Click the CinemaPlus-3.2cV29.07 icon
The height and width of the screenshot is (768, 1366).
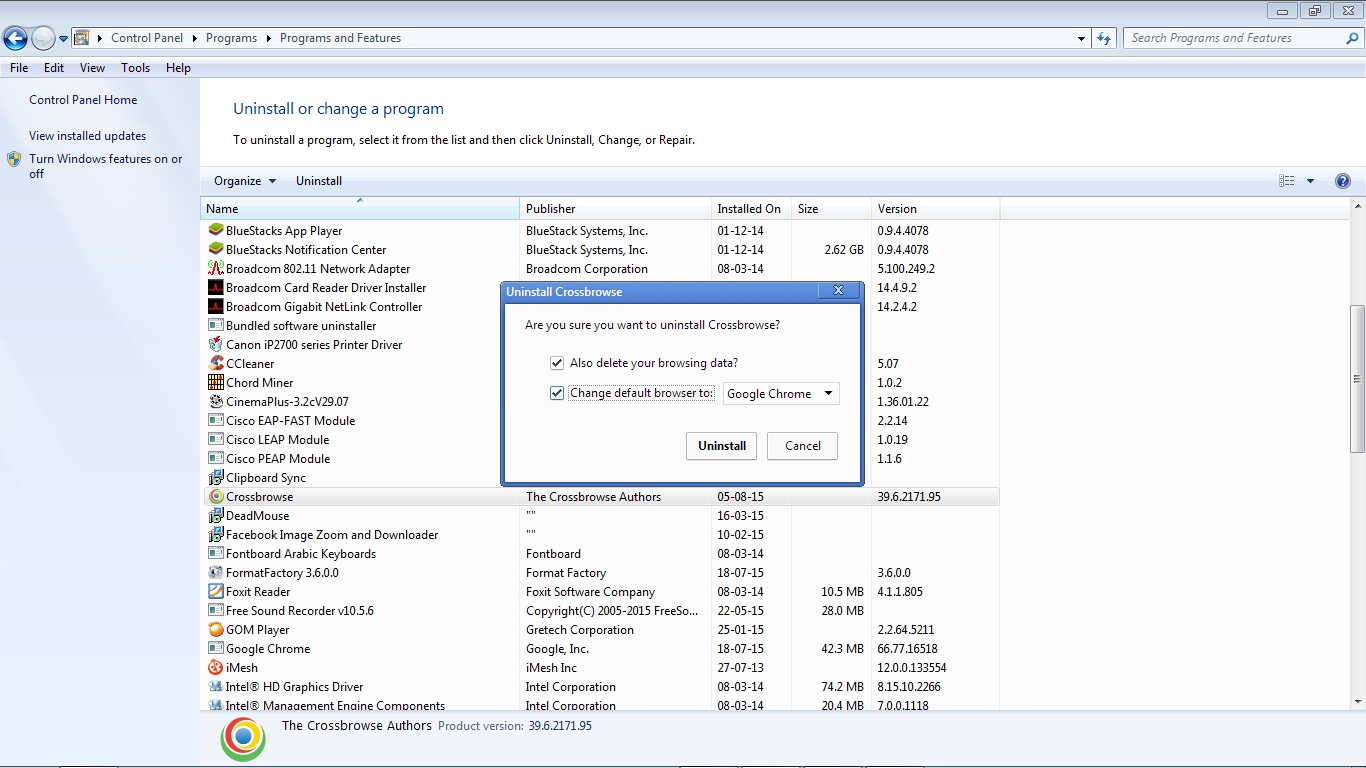[x=216, y=402]
